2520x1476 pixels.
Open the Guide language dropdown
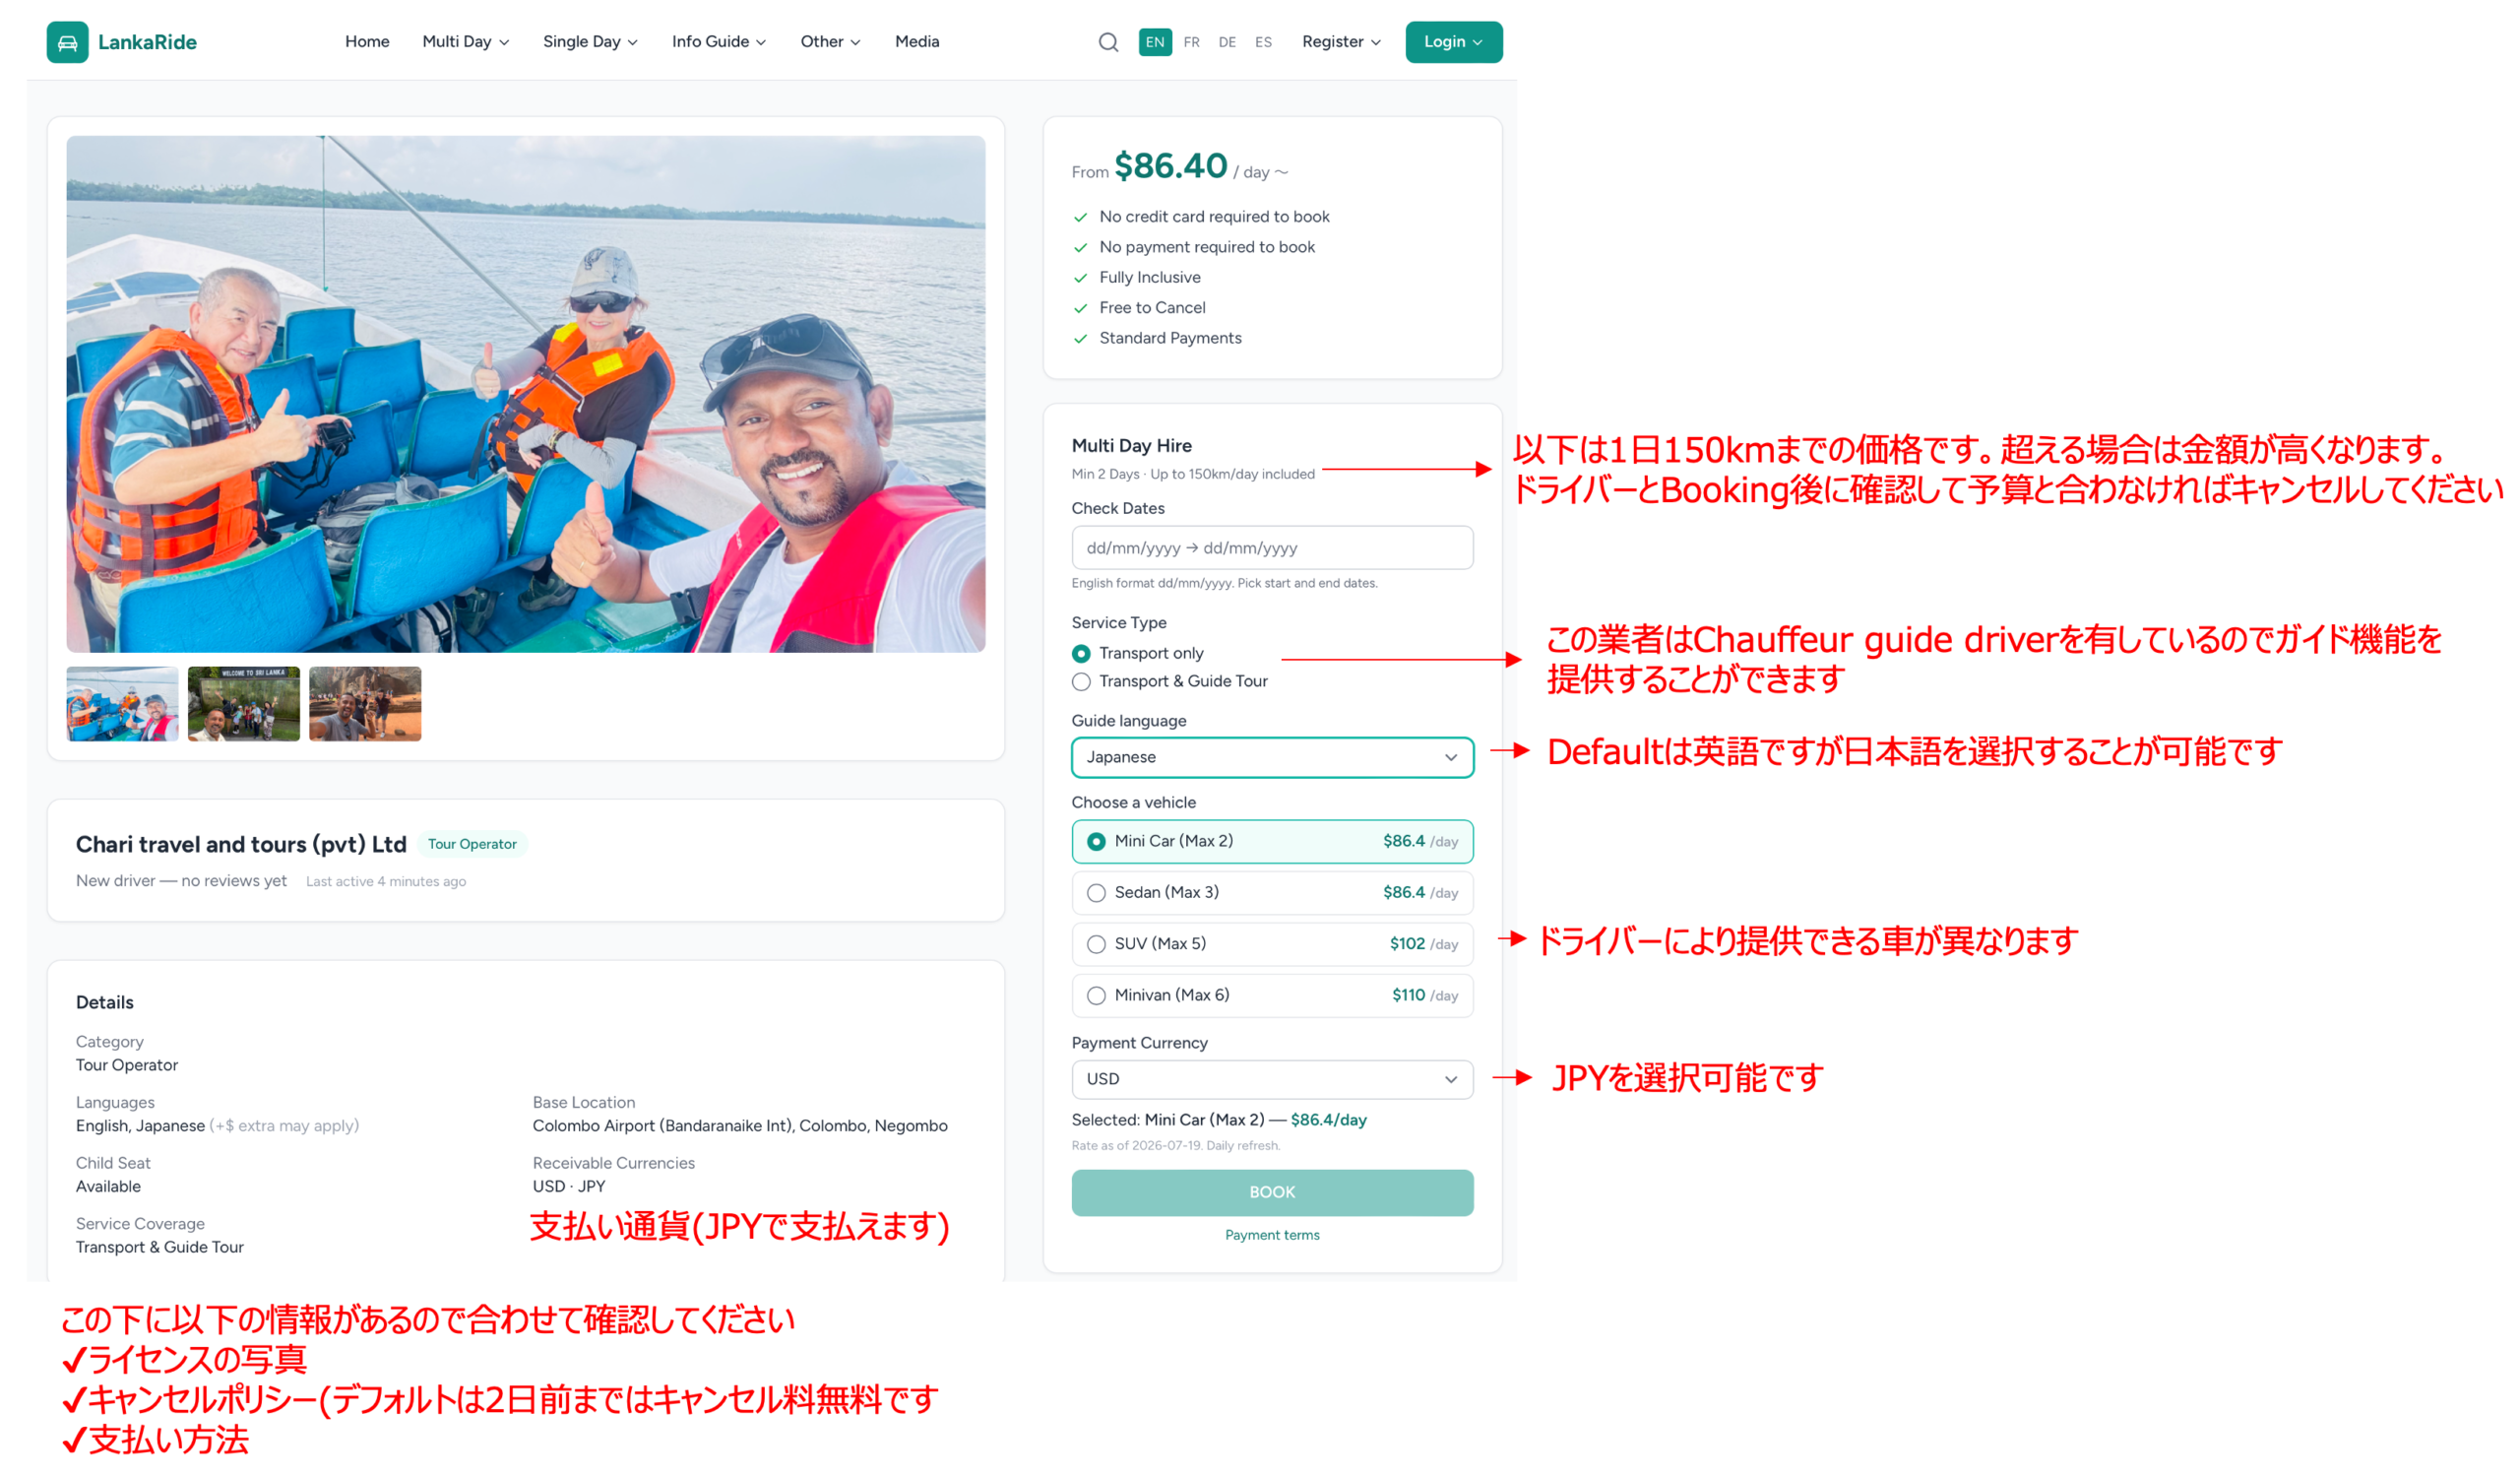click(x=1272, y=757)
